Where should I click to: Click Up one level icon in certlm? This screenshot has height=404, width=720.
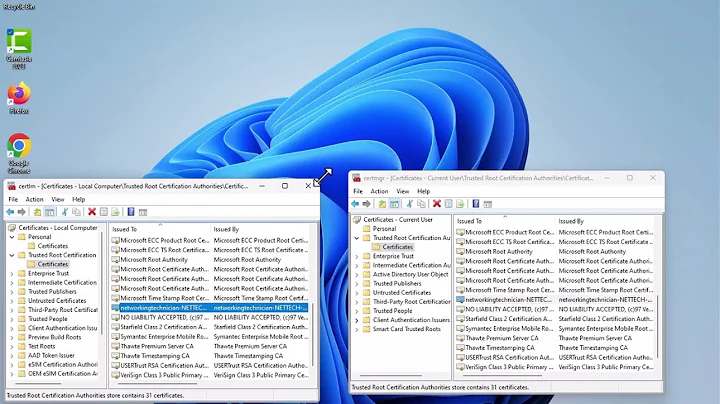pos(37,212)
